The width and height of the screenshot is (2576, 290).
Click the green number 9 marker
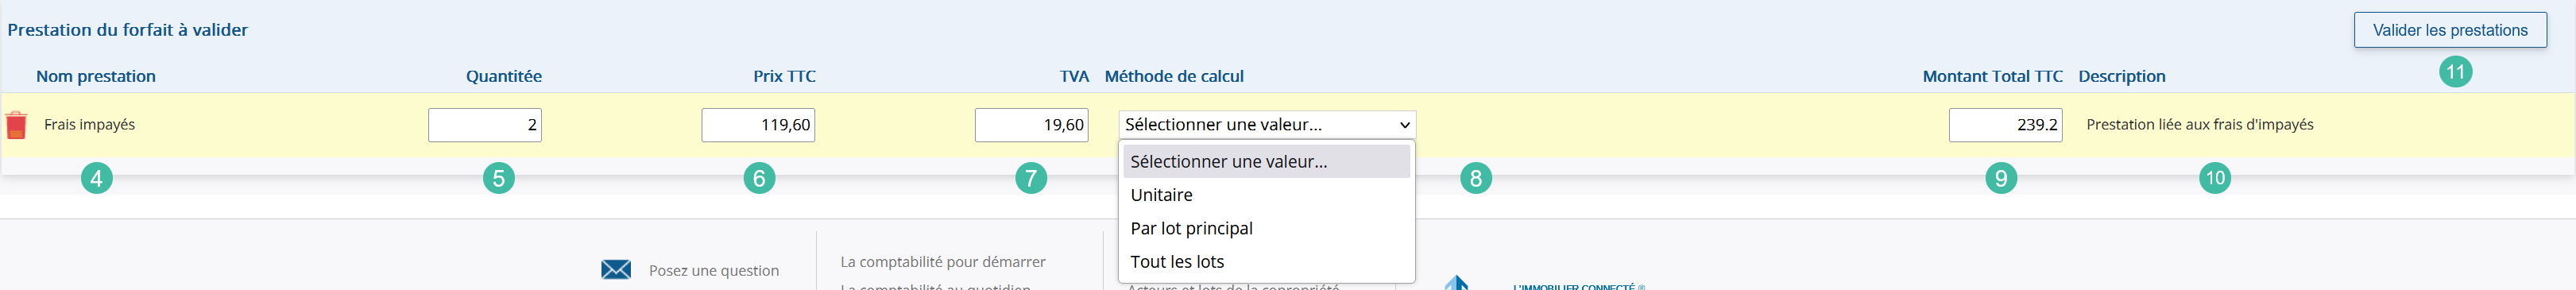2001,179
